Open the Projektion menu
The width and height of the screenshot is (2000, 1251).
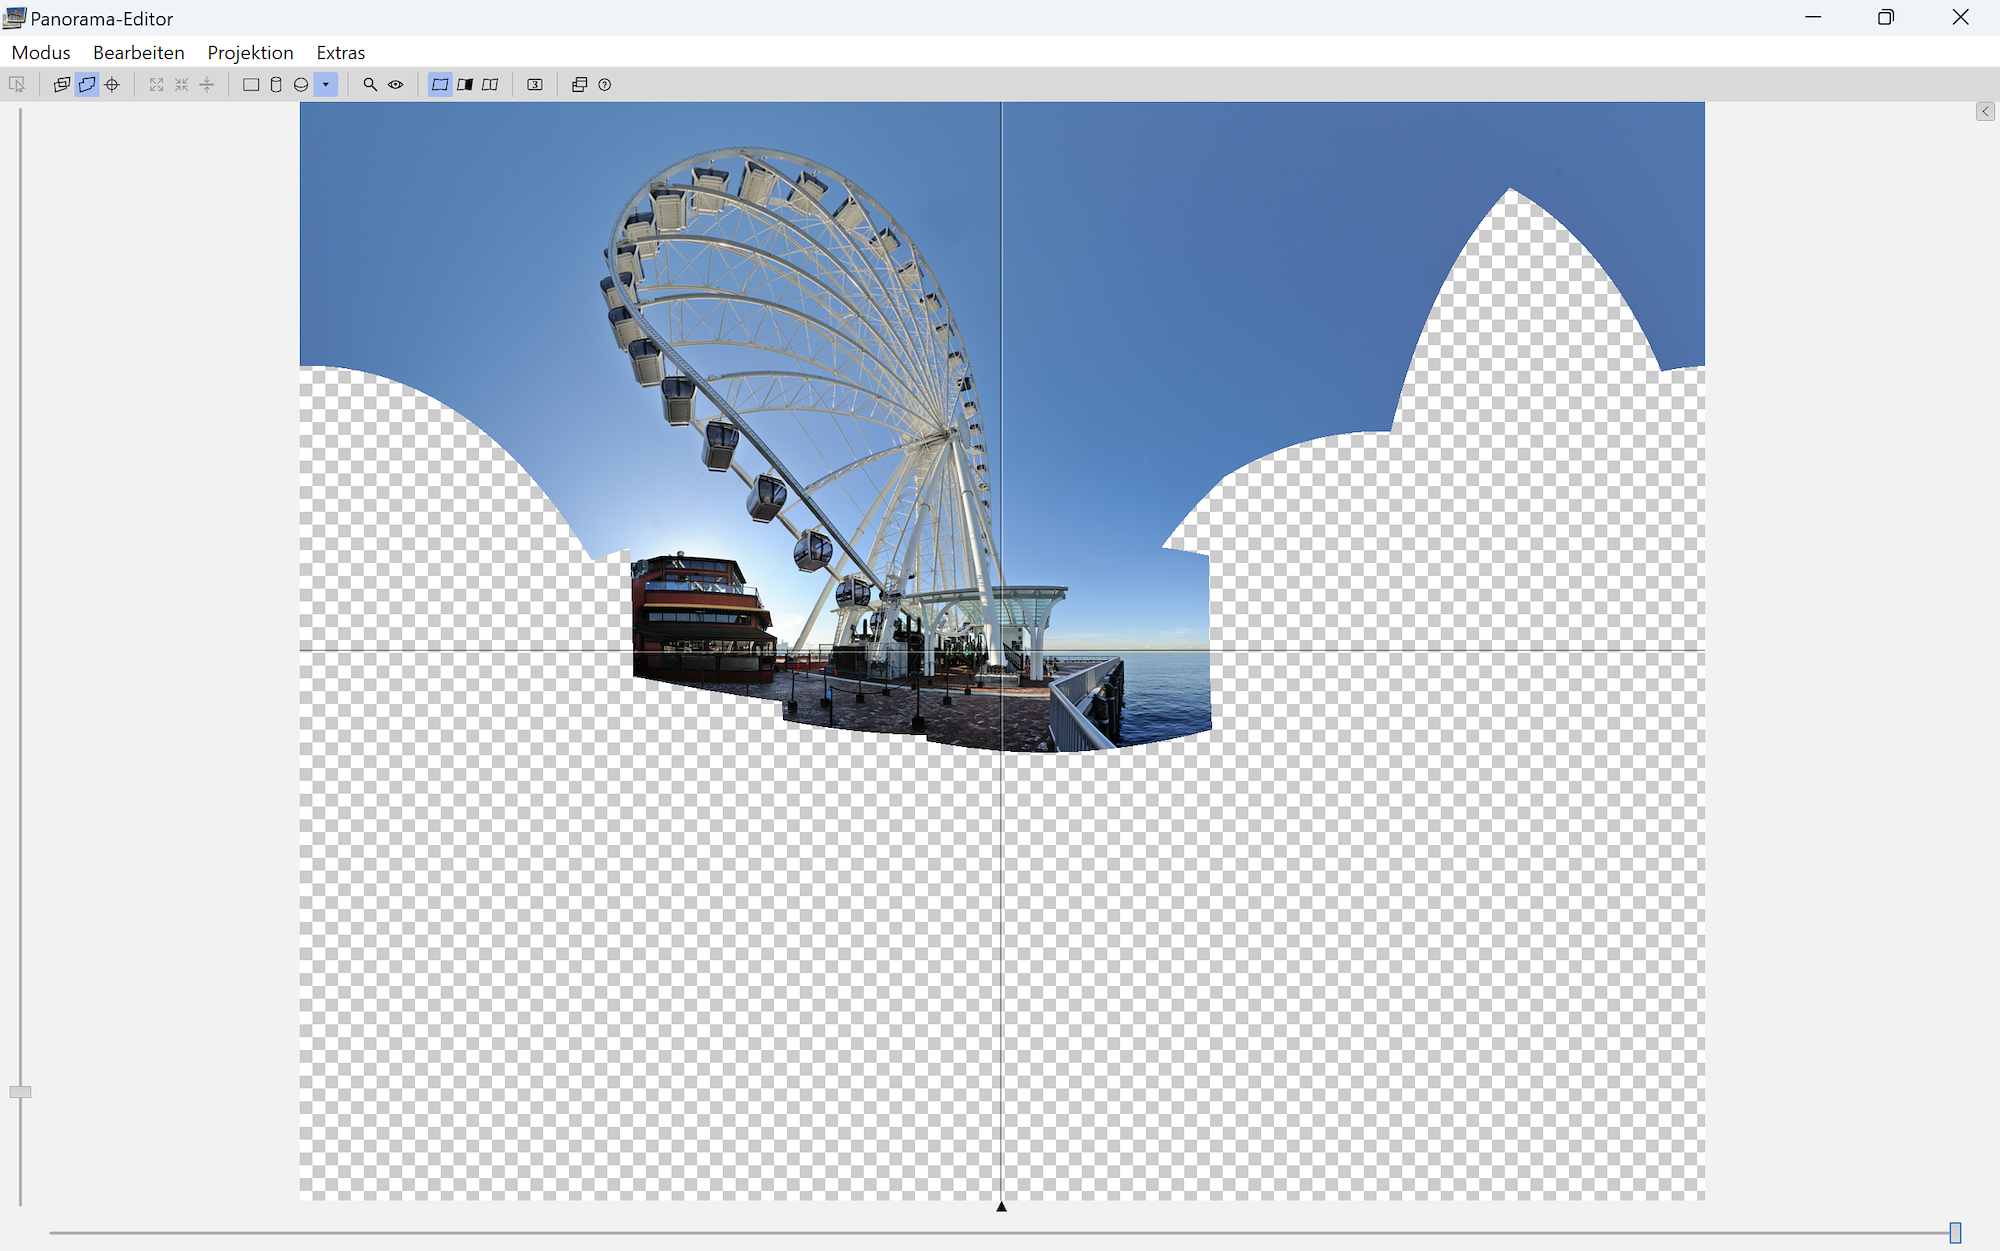click(250, 53)
